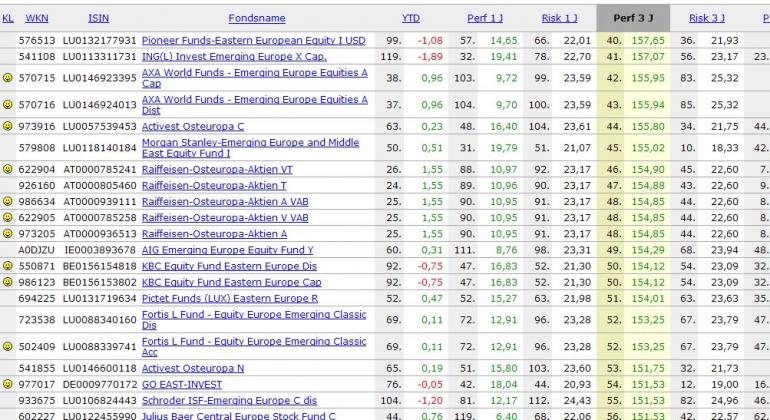Select ISIN cell IE0003893678

(100, 250)
